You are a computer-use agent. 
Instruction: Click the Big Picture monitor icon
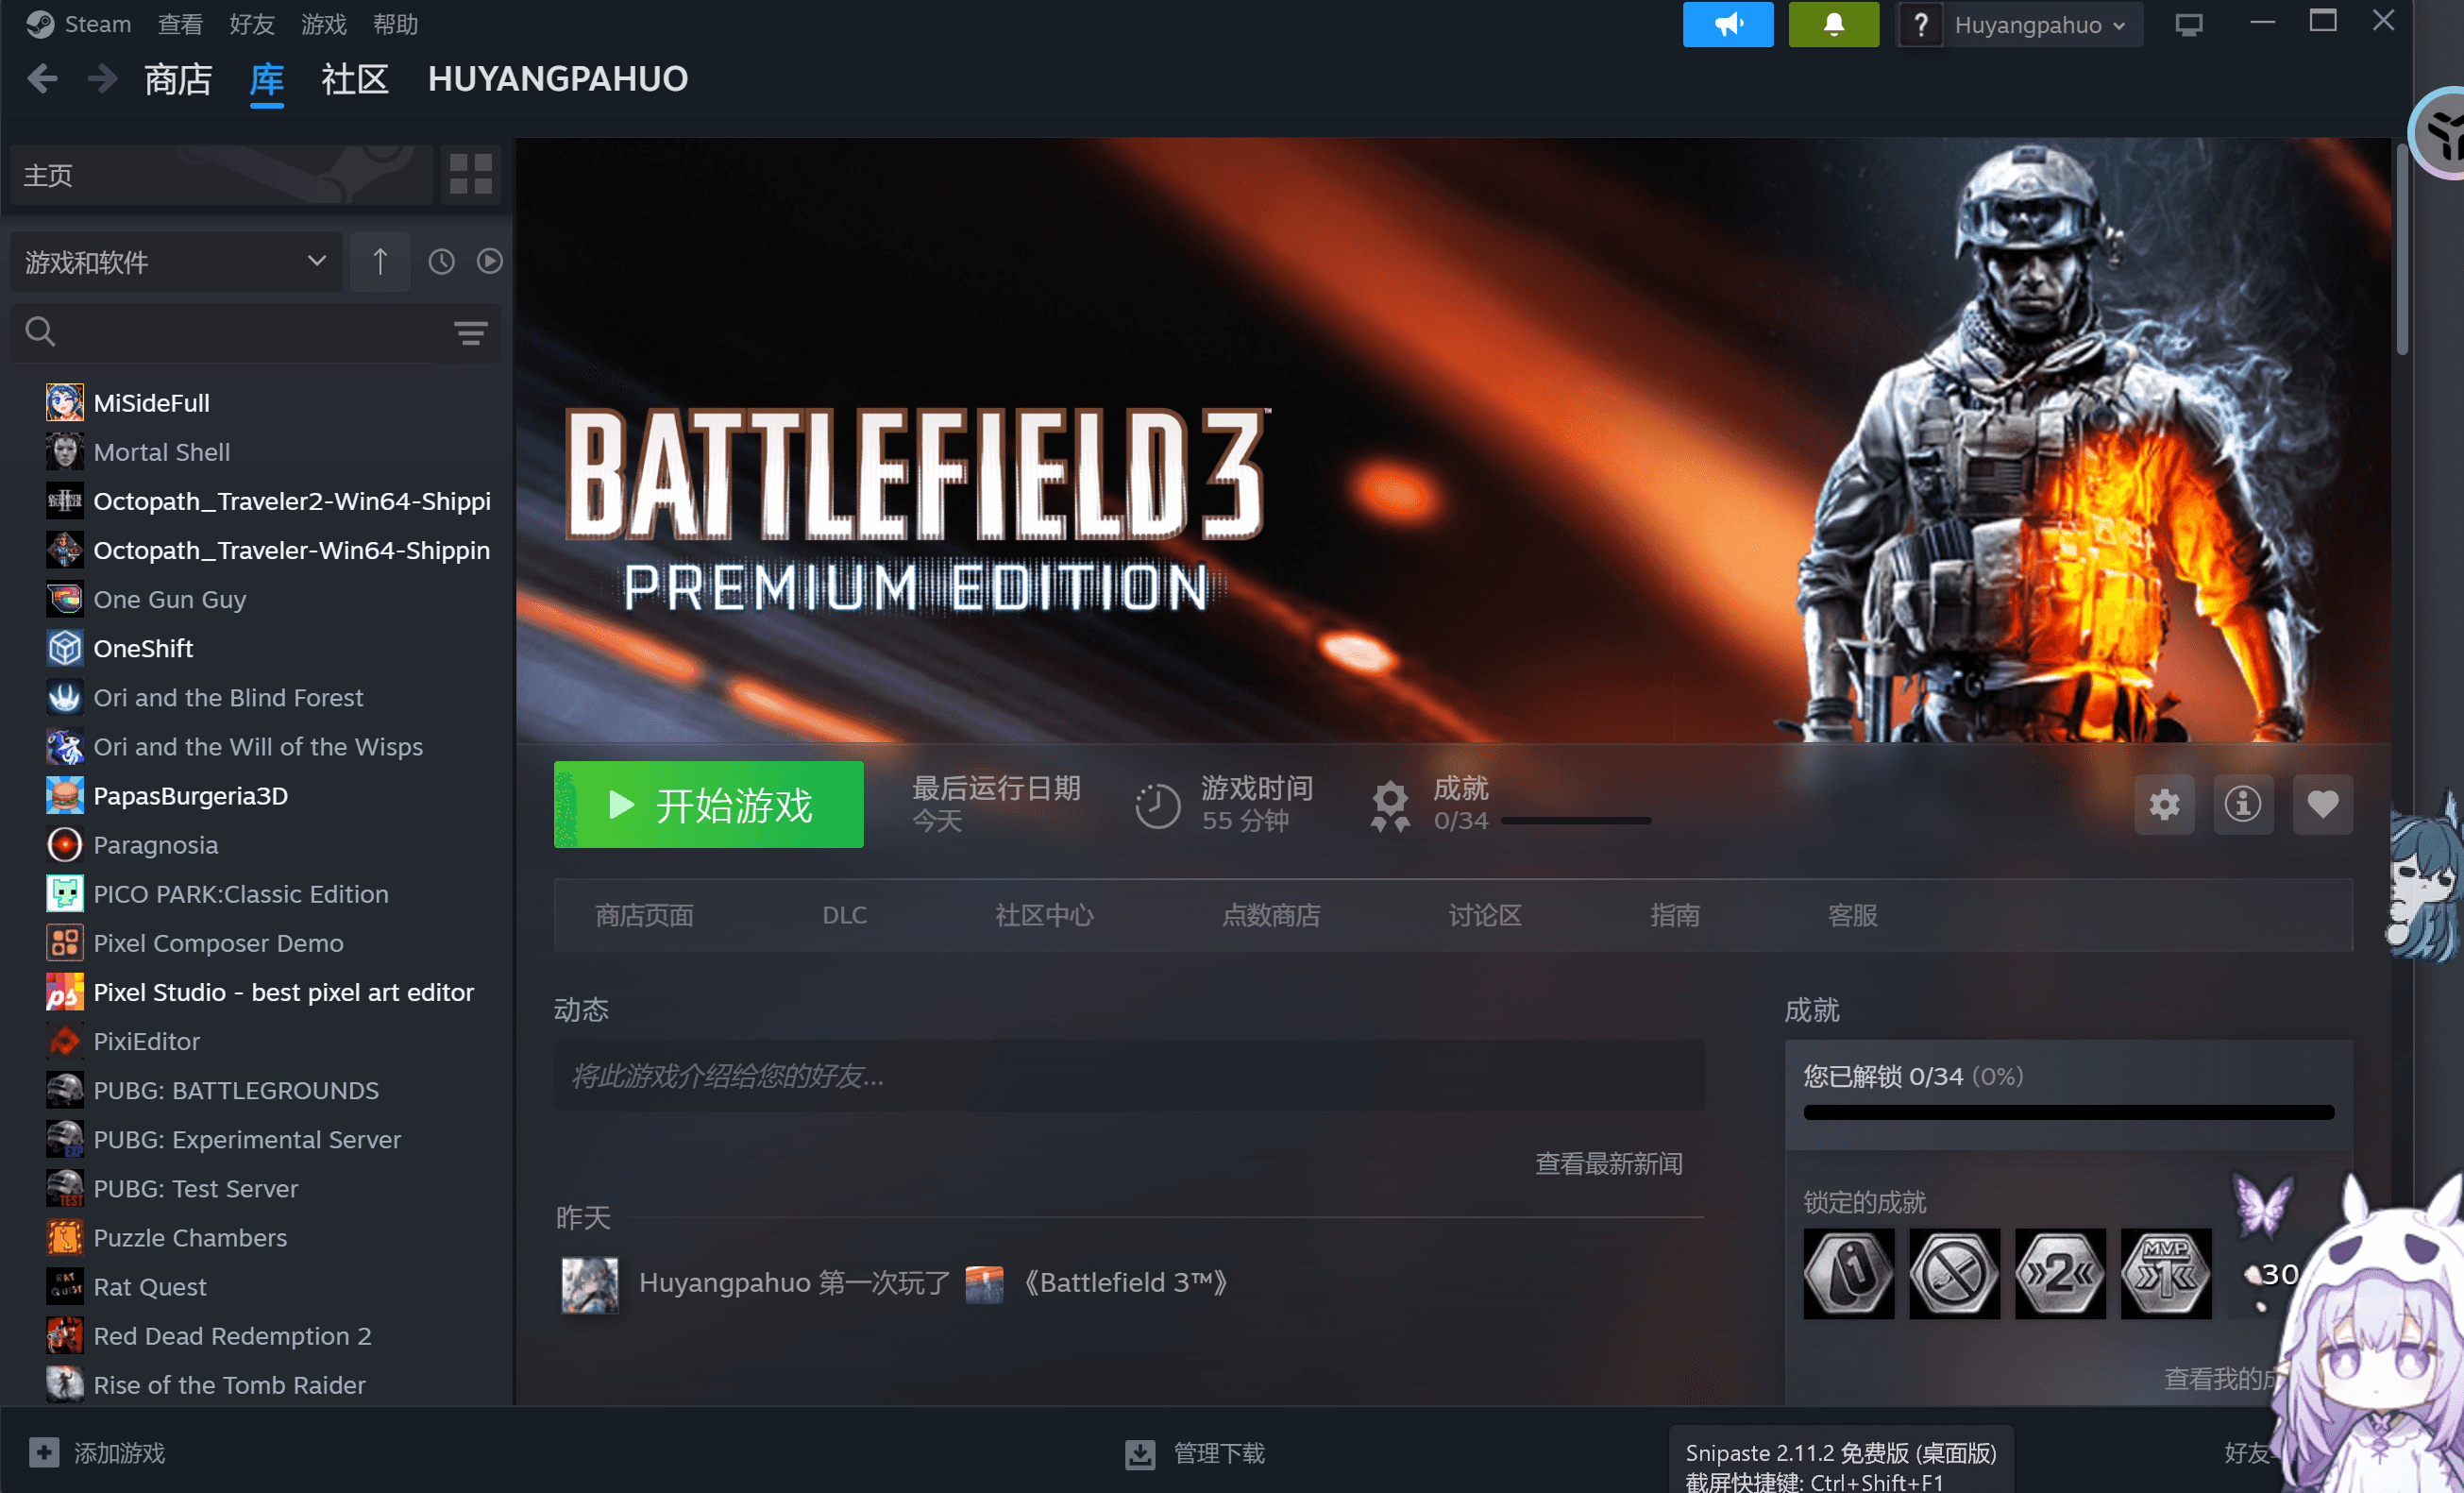coord(2188,25)
